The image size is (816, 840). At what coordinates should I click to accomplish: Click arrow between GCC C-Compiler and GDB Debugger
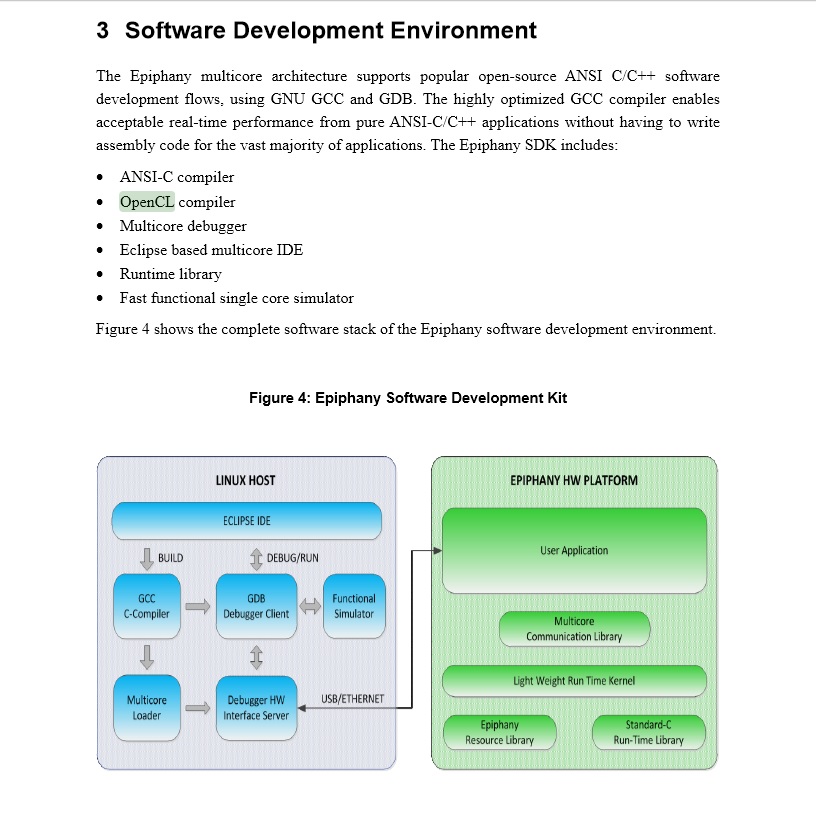198,606
